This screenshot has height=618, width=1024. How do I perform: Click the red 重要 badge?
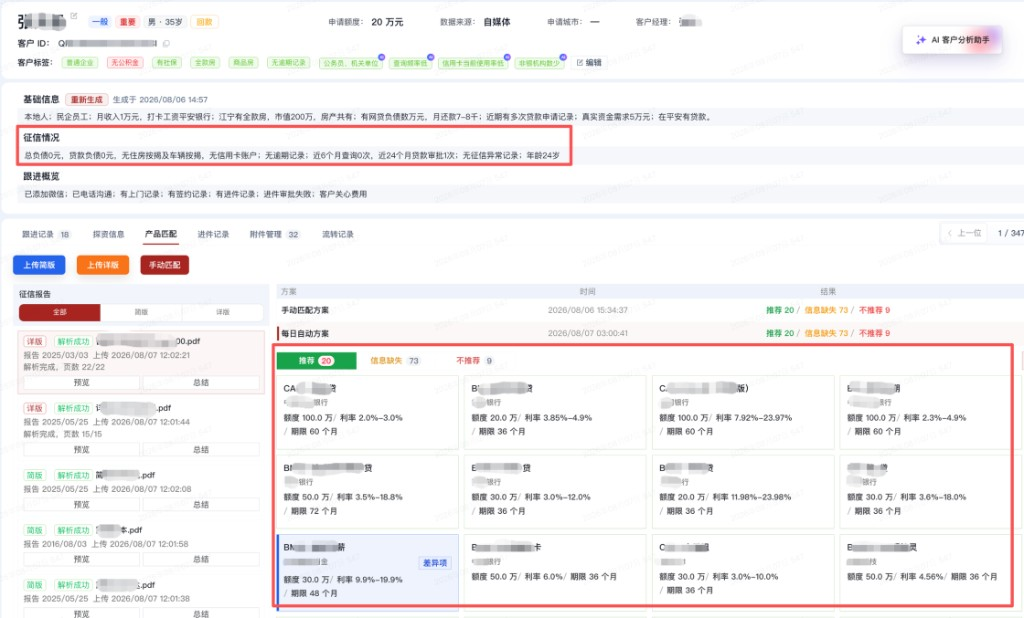(127, 22)
